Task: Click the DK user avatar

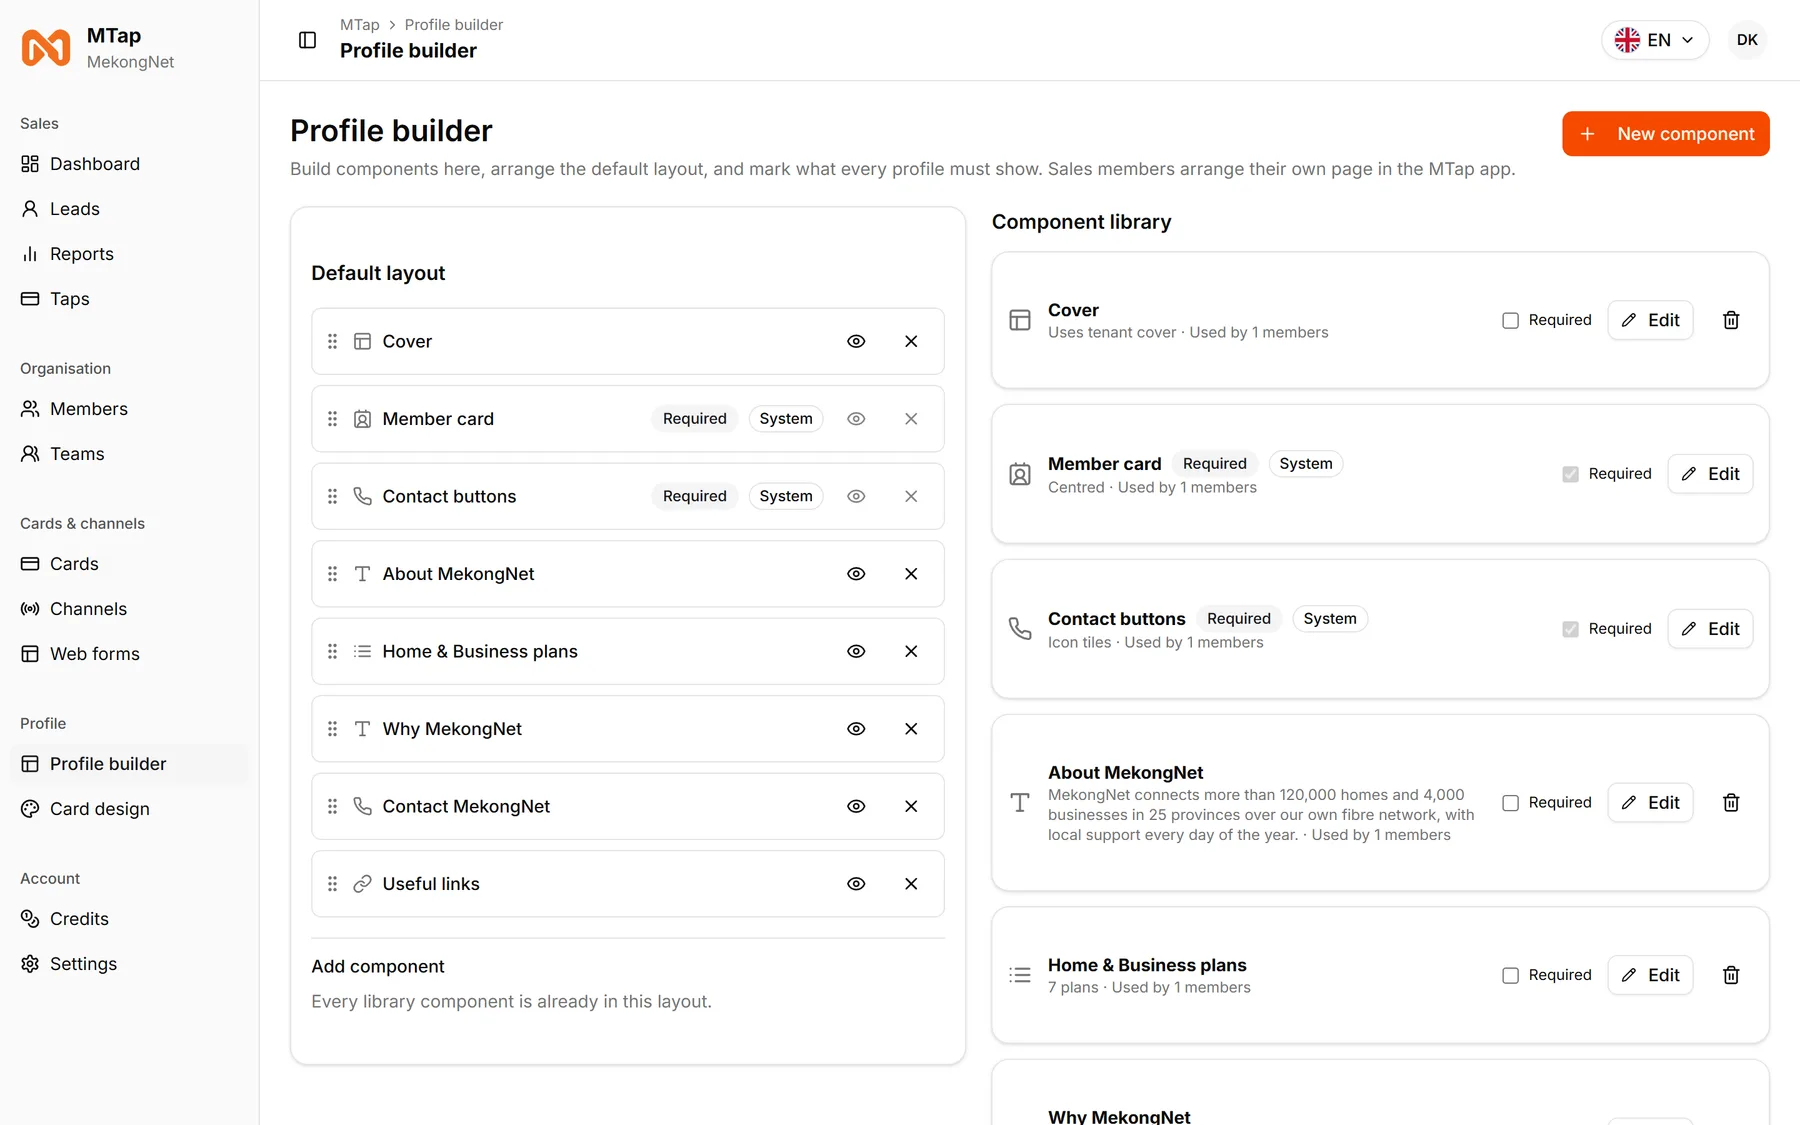Action: click(1747, 40)
